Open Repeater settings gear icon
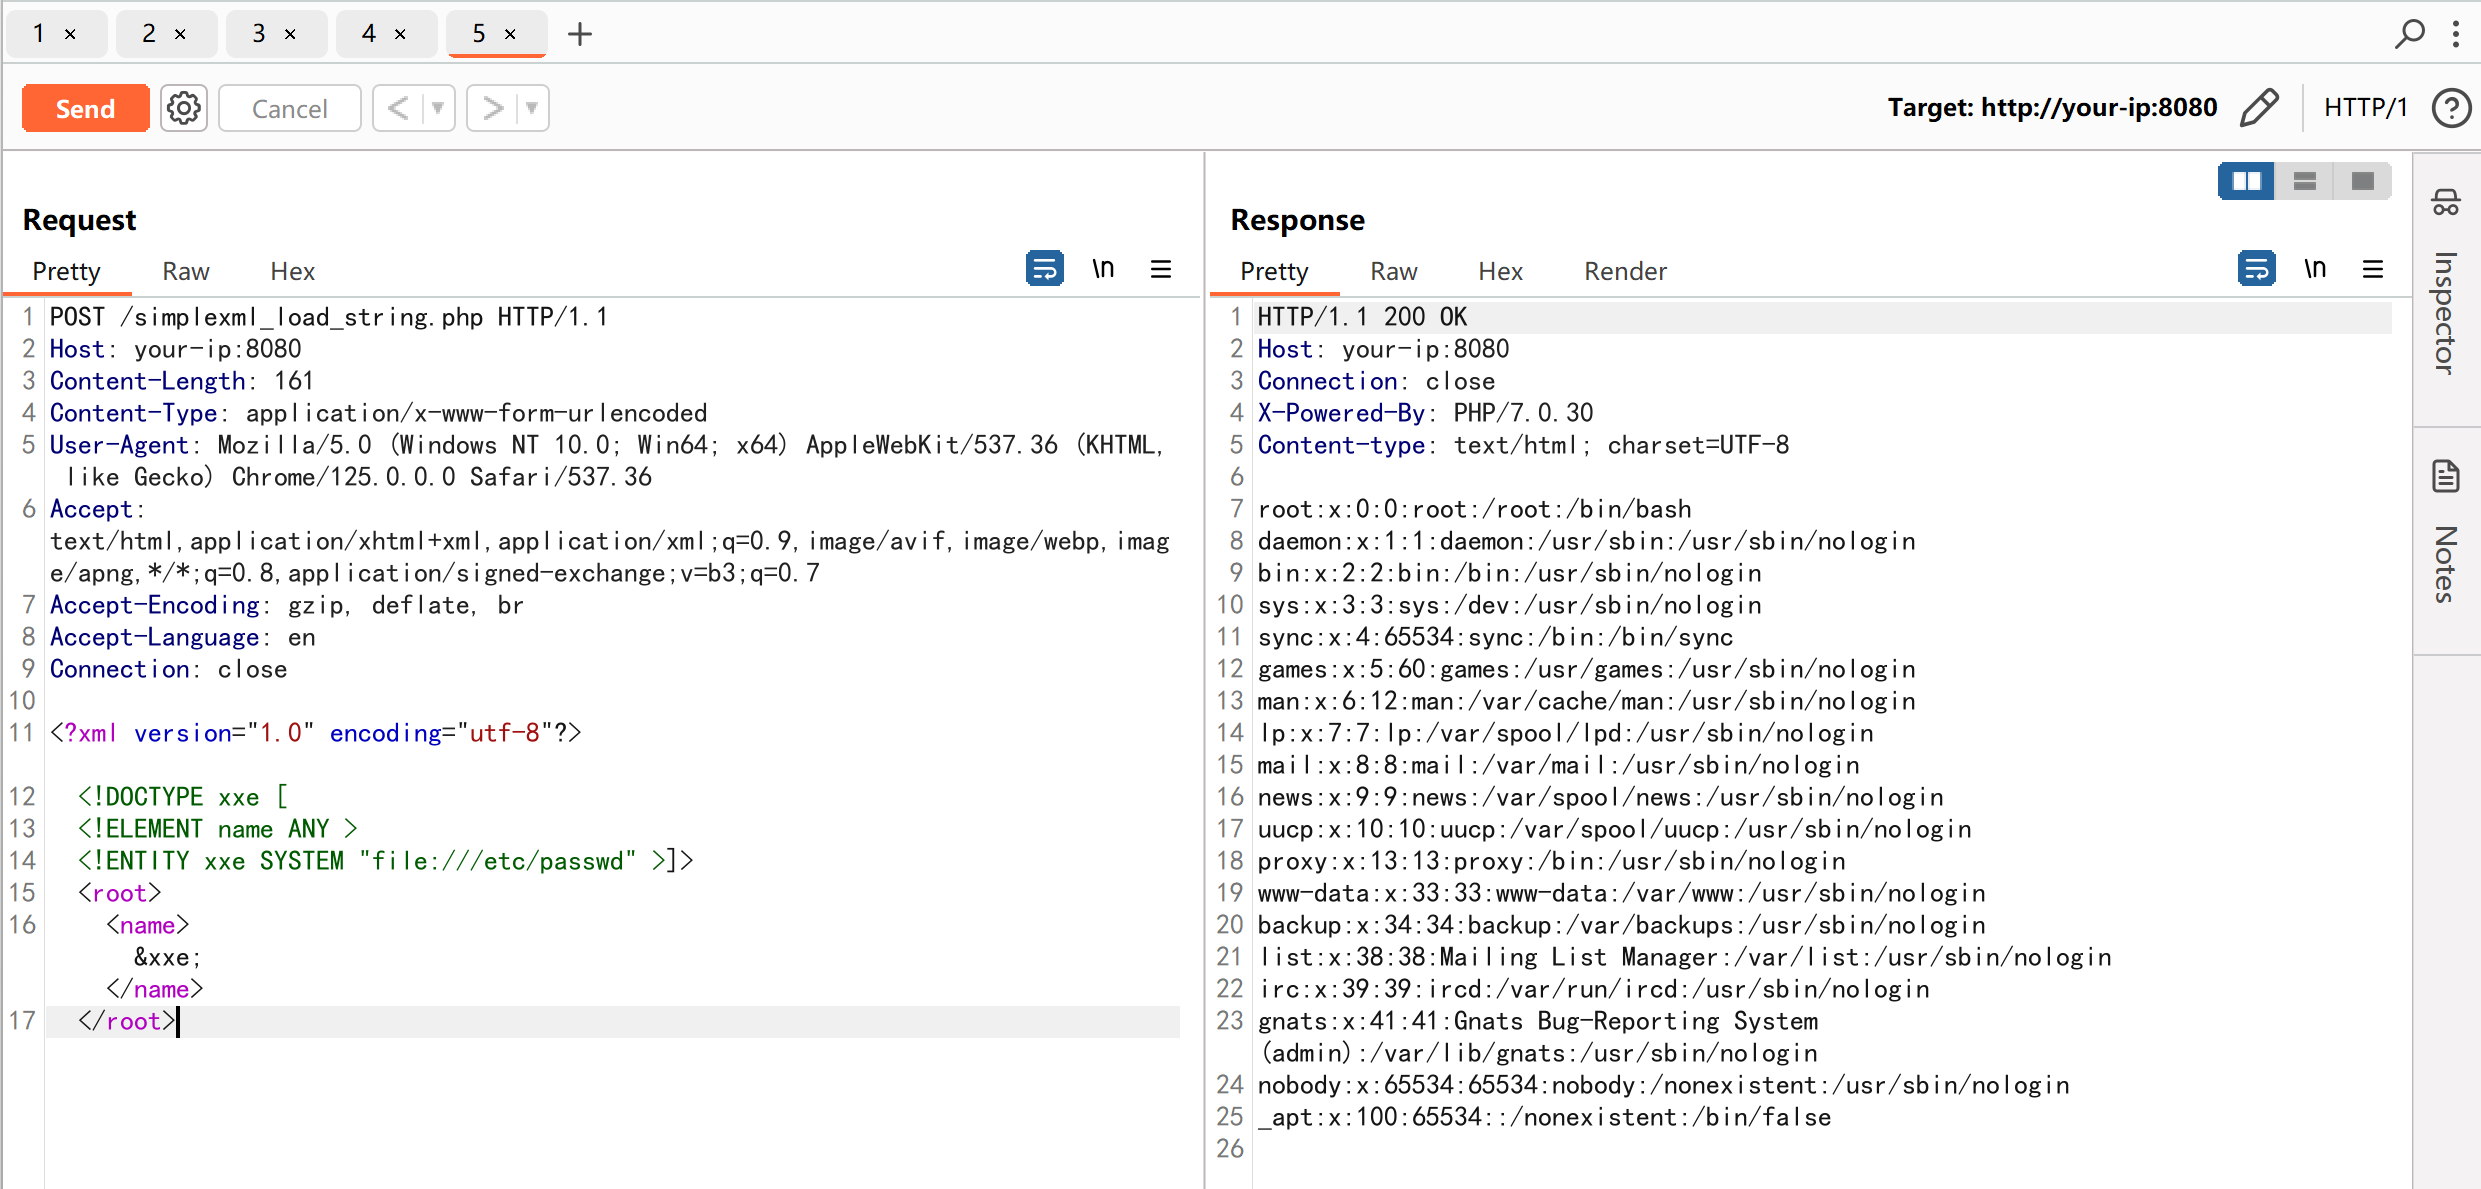 (184, 108)
